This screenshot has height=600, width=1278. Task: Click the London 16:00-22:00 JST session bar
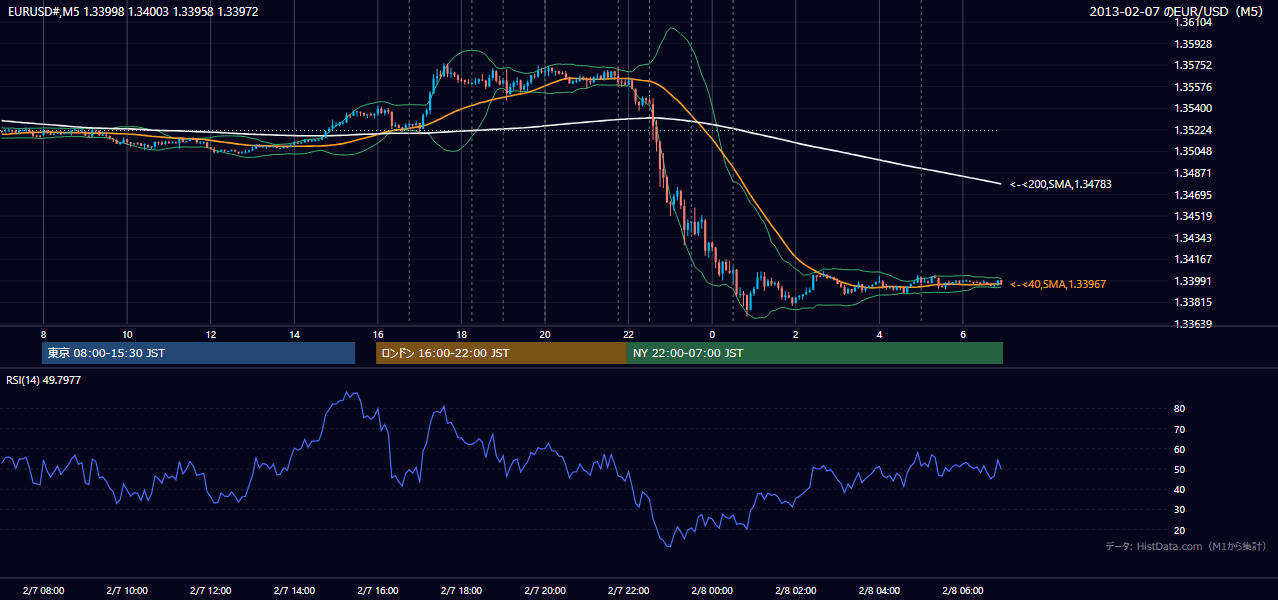pos(501,353)
